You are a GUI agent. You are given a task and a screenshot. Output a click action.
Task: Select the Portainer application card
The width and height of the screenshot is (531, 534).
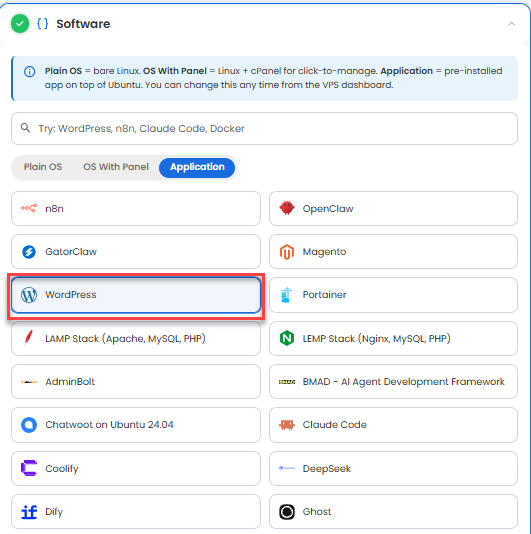pyautogui.click(x=393, y=295)
